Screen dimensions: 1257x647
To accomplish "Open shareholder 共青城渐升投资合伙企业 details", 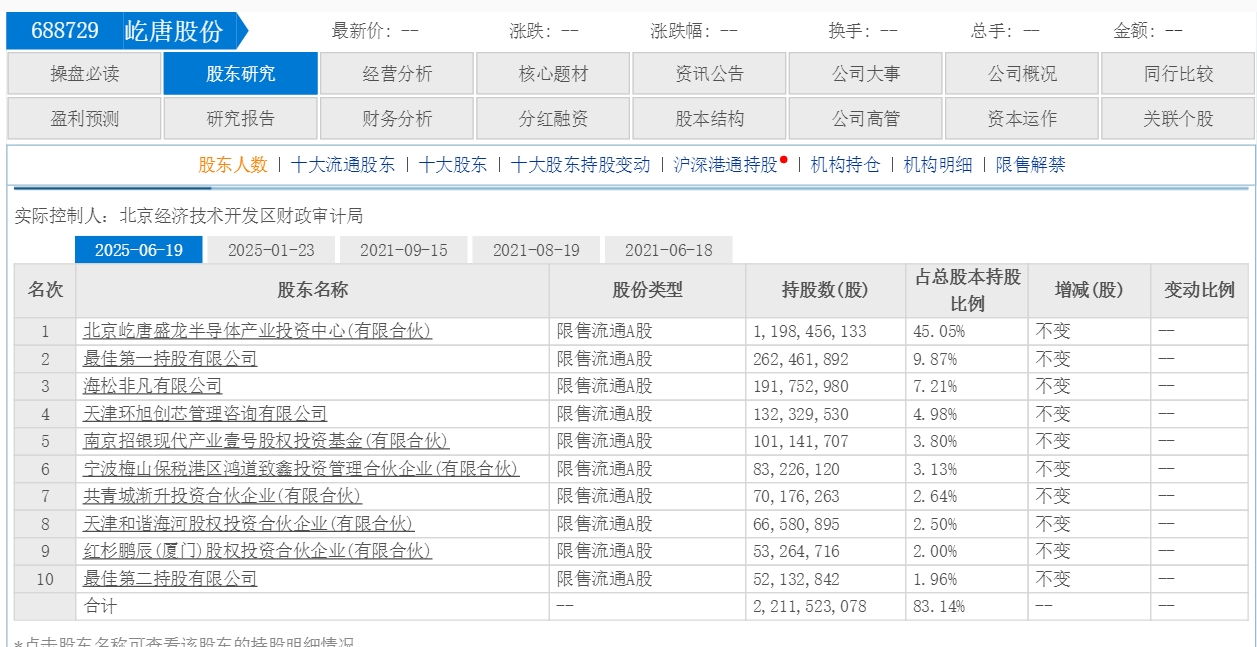I will pos(222,496).
